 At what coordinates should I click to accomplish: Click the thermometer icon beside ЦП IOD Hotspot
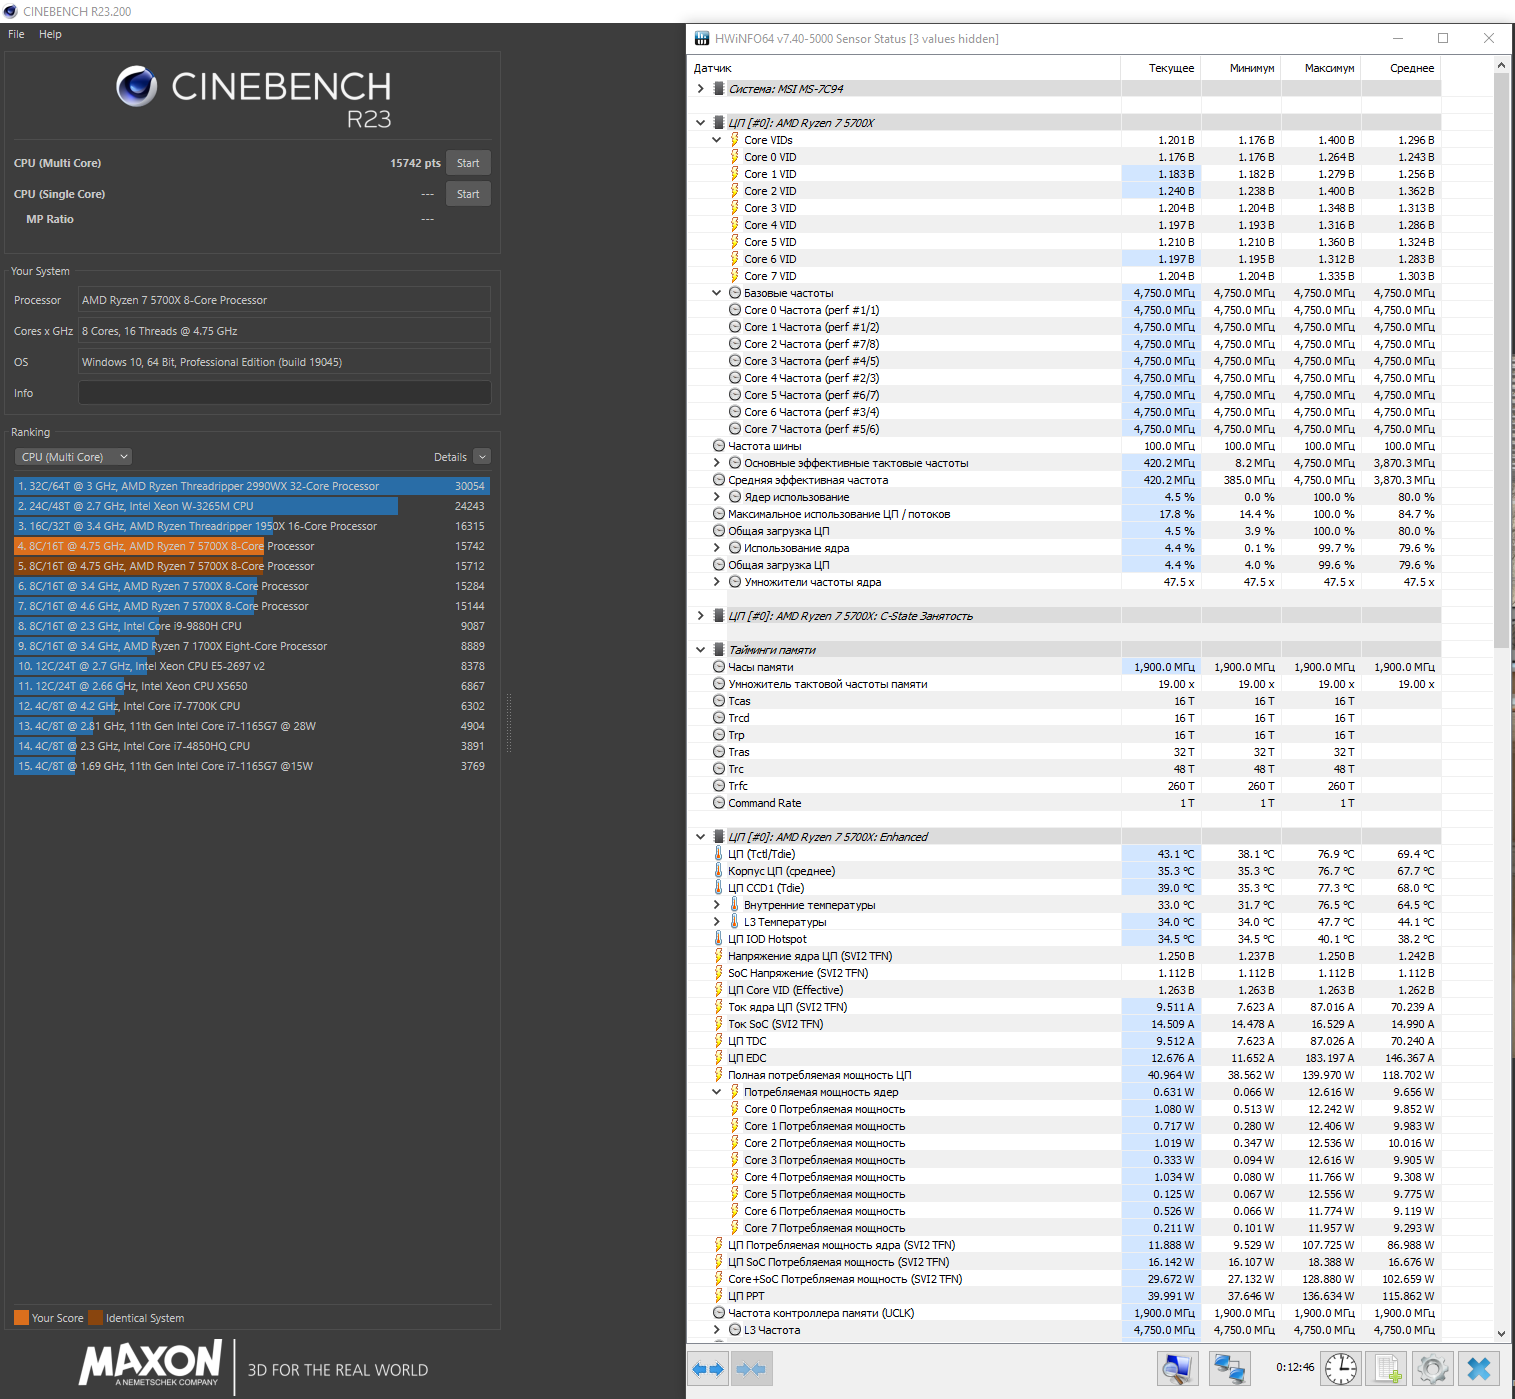tap(718, 939)
